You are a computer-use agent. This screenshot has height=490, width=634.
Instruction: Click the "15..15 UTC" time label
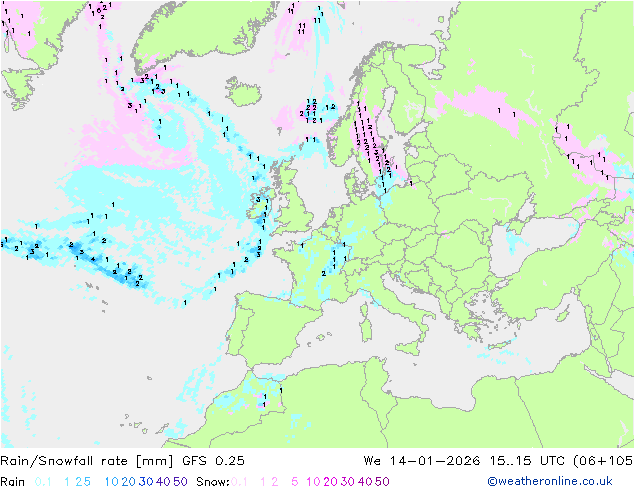[527, 461]
